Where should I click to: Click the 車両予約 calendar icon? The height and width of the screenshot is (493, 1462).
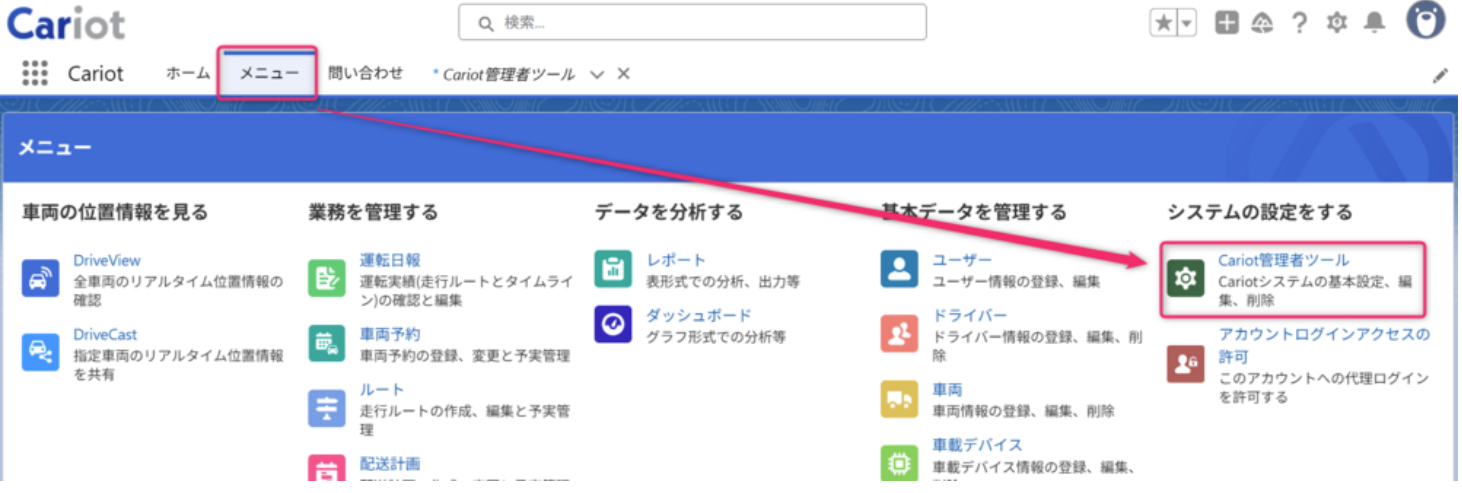tap(327, 343)
